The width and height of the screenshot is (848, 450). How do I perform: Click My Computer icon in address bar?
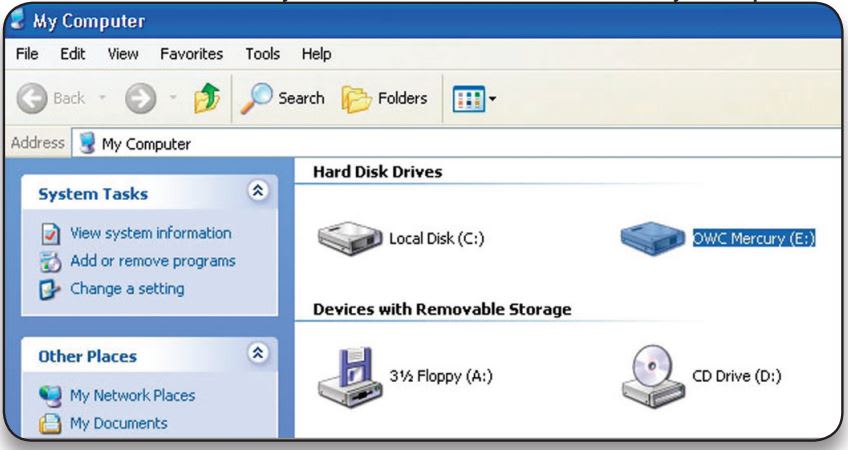pos(87,143)
